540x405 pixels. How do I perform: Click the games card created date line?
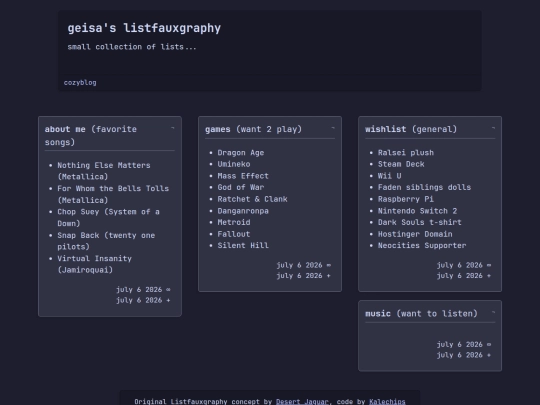click(303, 276)
